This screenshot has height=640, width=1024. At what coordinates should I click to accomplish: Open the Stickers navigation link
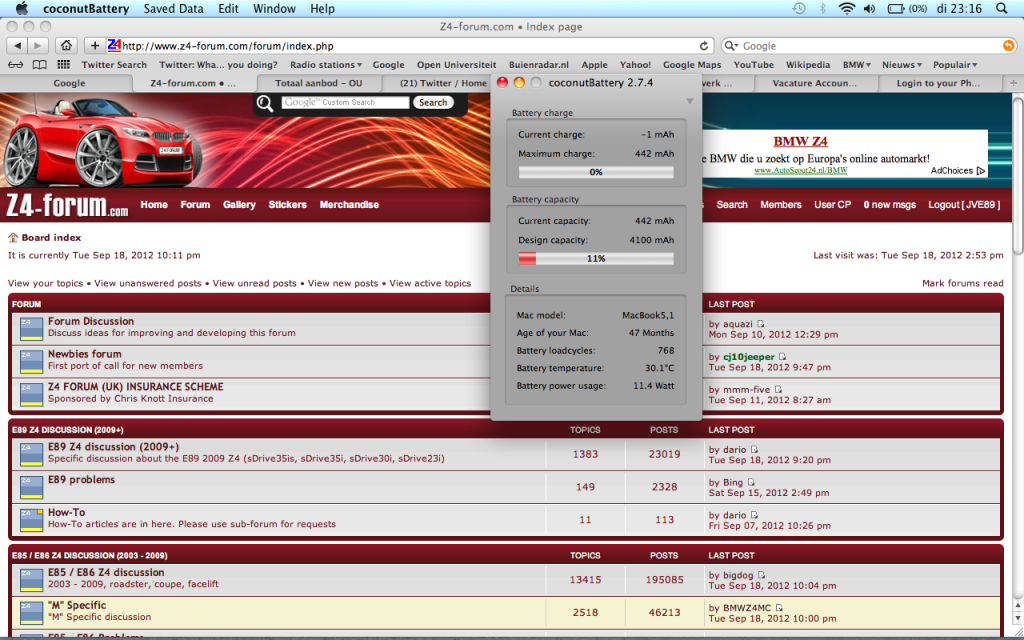[x=287, y=204]
